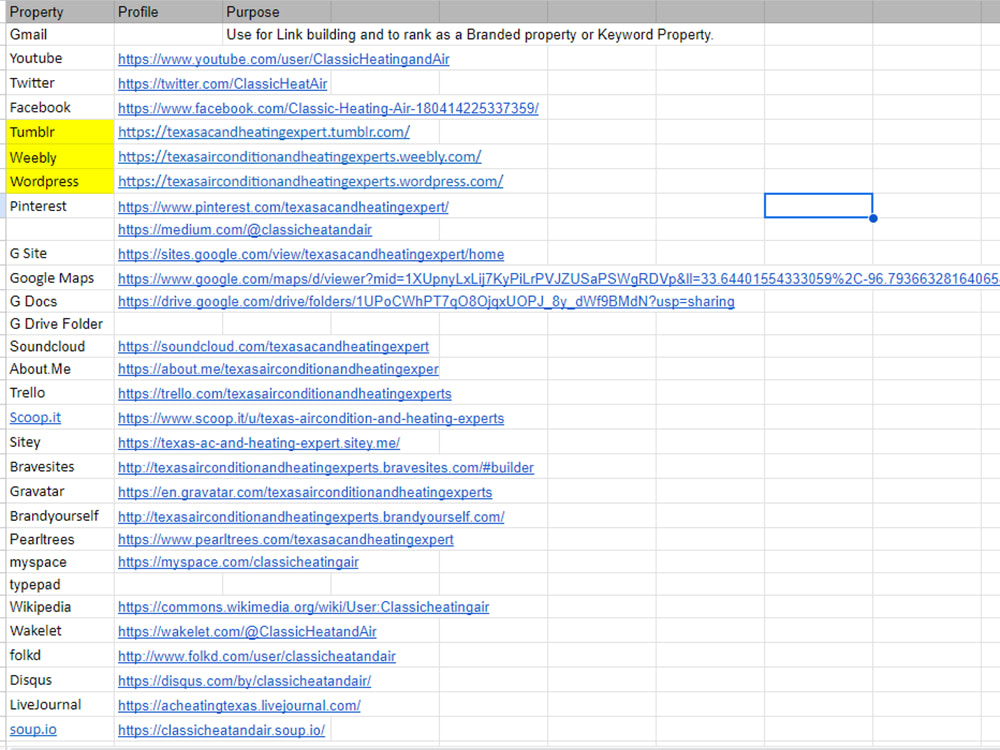Screen dimensions: 1000x750
Task: Open the Brandyourself profile link
Action: [311, 517]
